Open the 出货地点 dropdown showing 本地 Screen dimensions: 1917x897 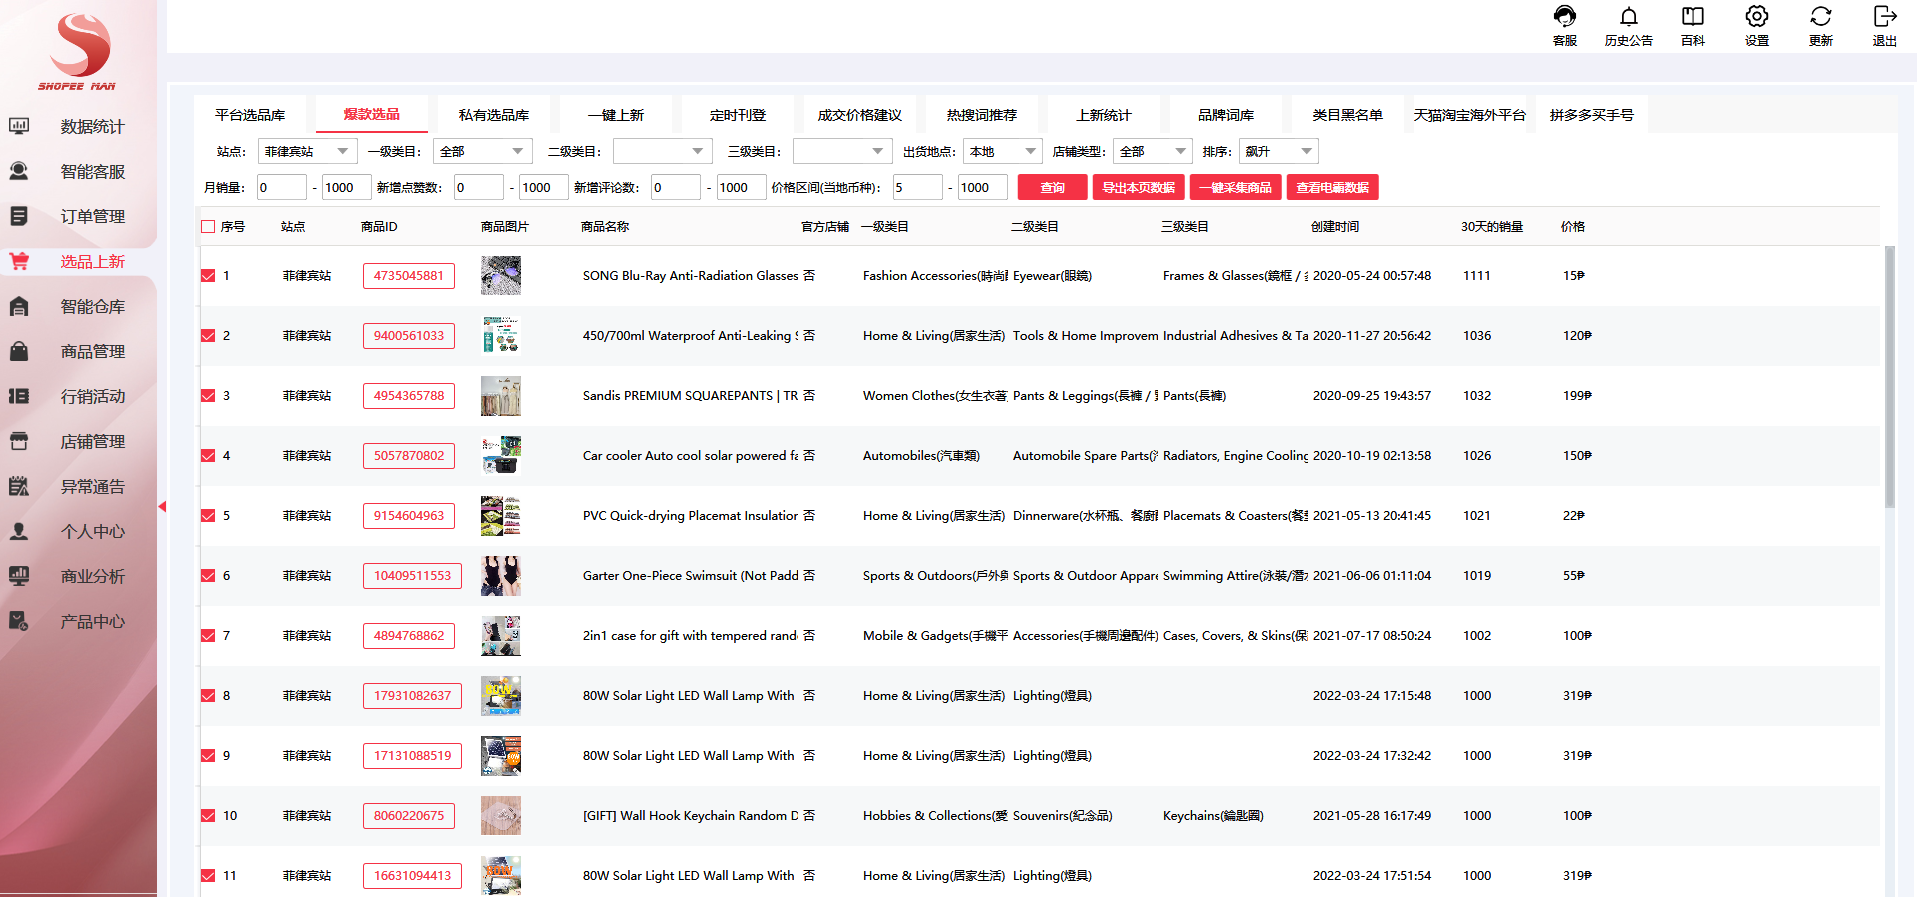[1003, 151]
